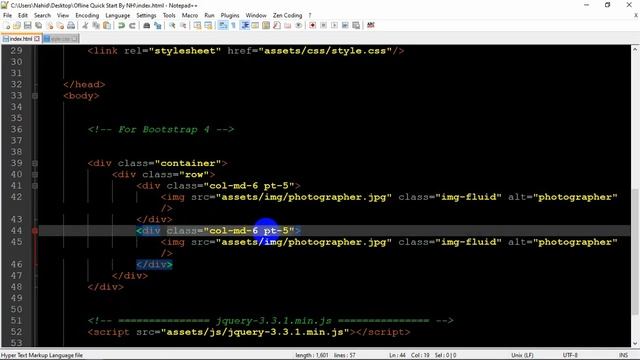Close current document with menu-bar X
Image resolution: width=640 pixels, height=360 pixels.
pos(636,16)
